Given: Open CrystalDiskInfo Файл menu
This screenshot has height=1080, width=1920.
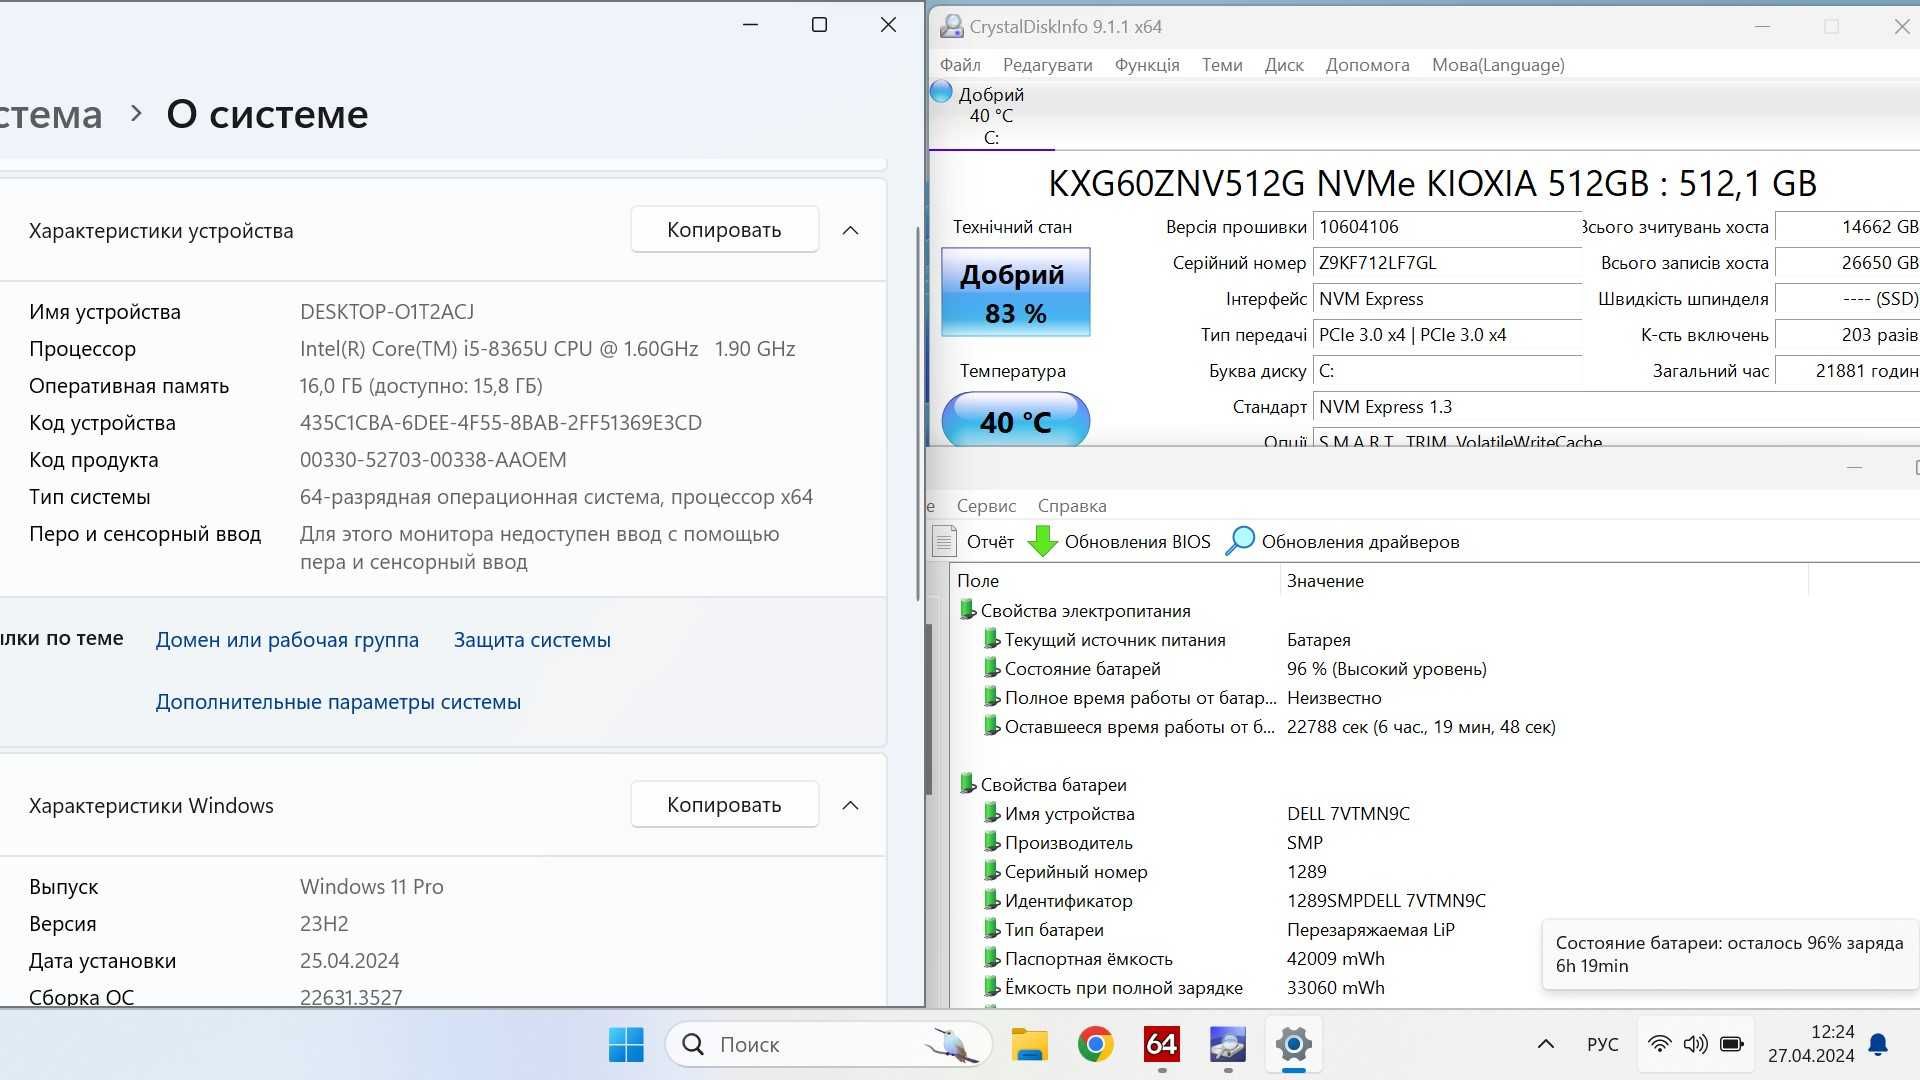Looking at the screenshot, I should [960, 65].
